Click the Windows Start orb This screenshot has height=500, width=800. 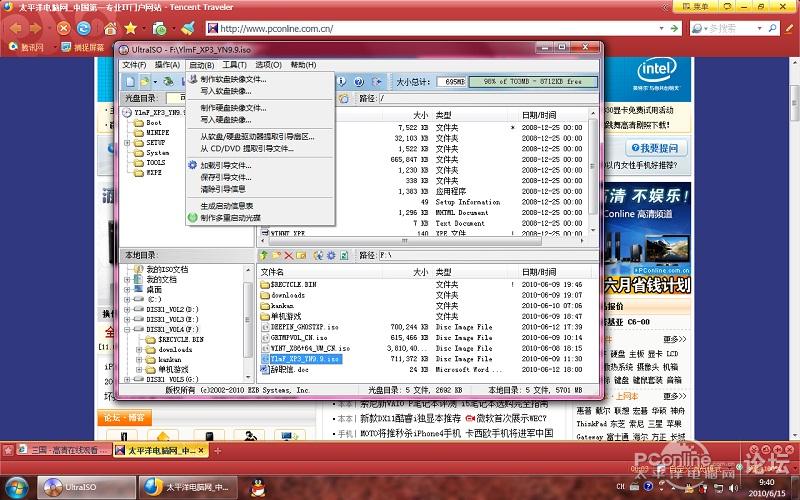point(17,487)
